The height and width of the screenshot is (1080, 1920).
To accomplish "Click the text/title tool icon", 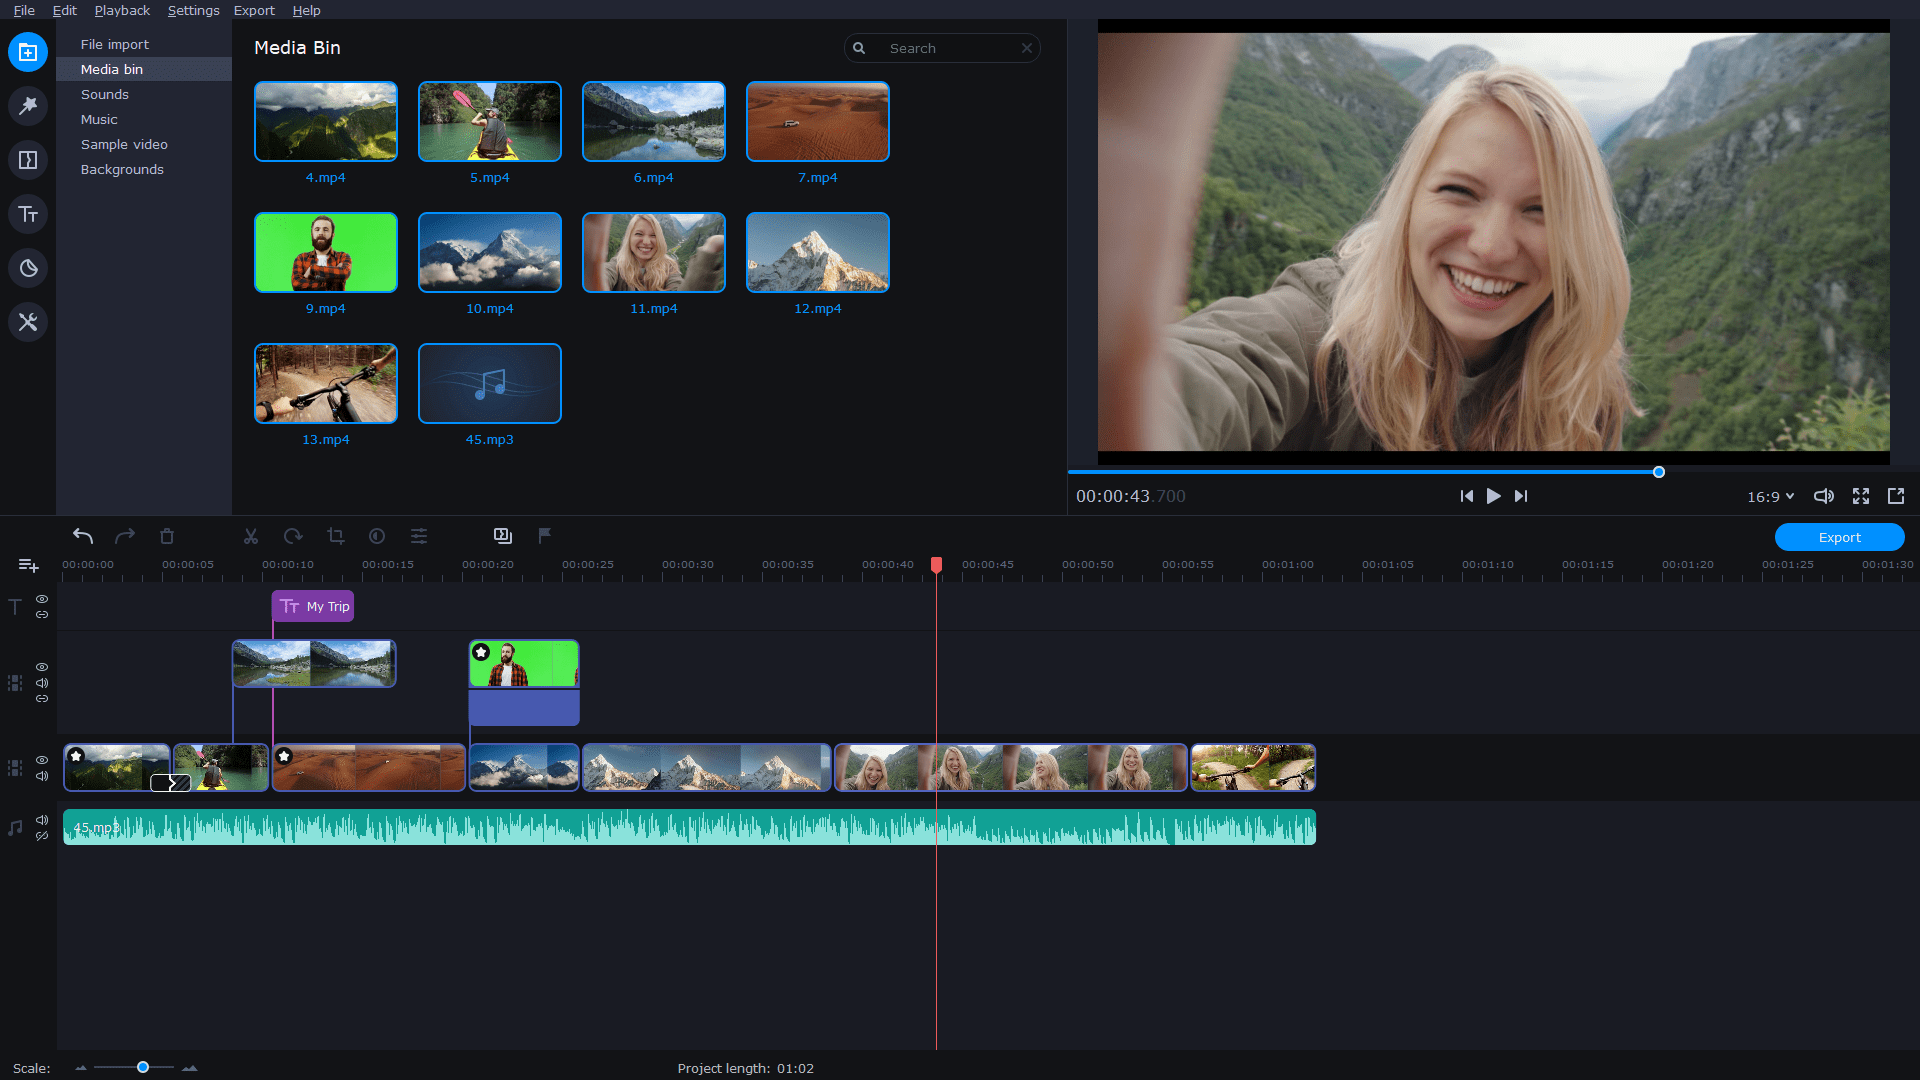I will pyautogui.click(x=29, y=215).
